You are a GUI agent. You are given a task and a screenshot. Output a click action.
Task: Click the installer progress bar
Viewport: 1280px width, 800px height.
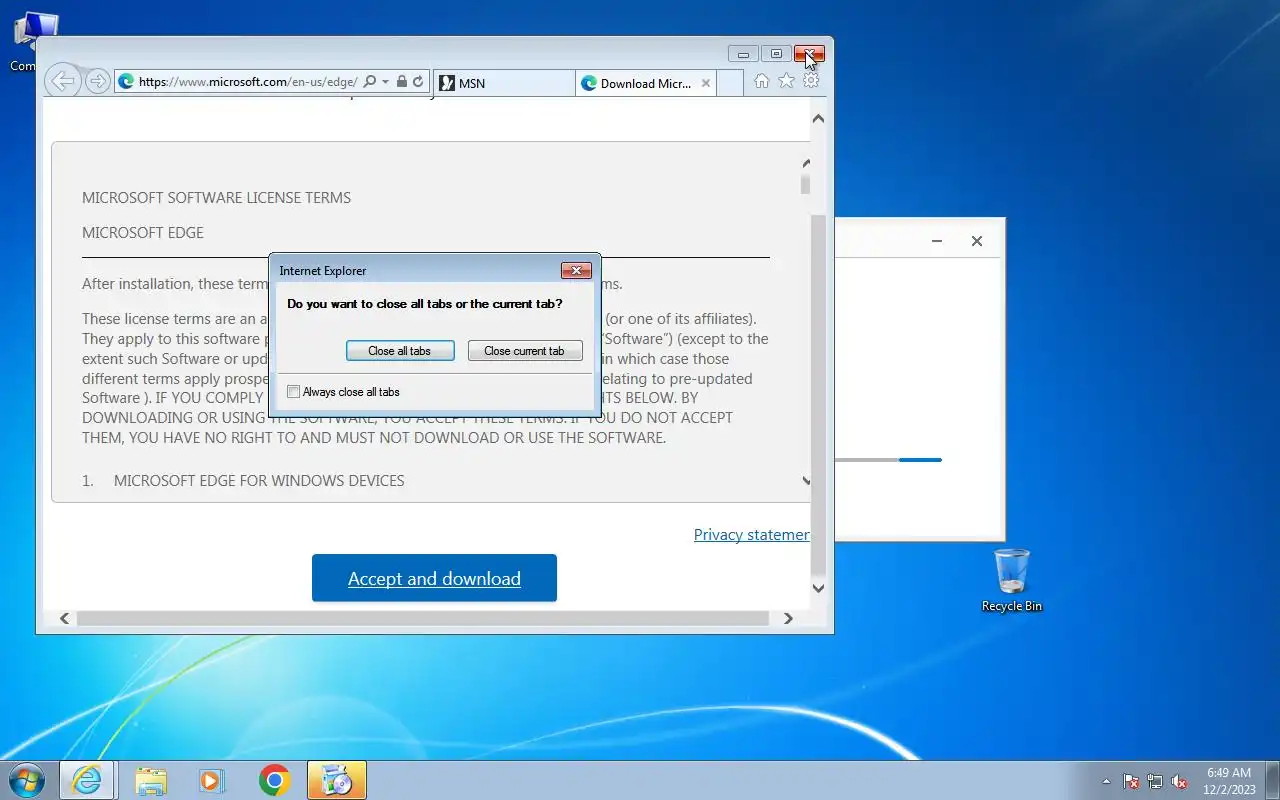(x=888, y=460)
